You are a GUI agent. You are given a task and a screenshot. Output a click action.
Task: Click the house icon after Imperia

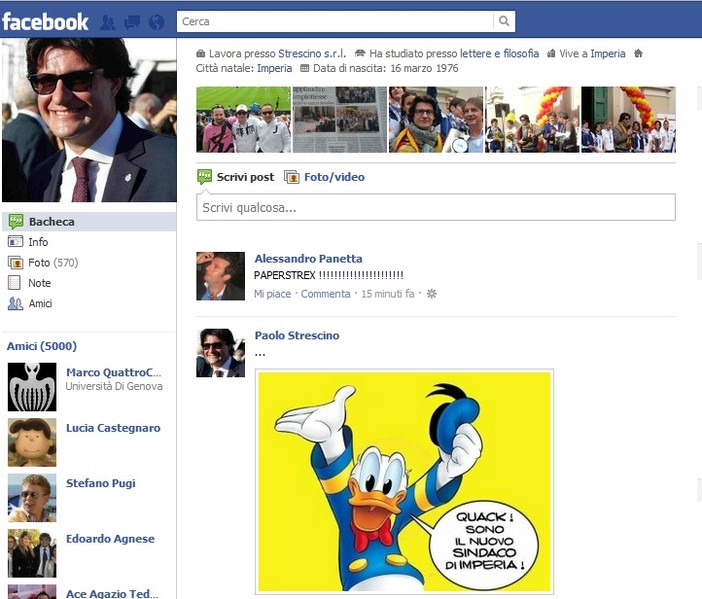point(638,53)
